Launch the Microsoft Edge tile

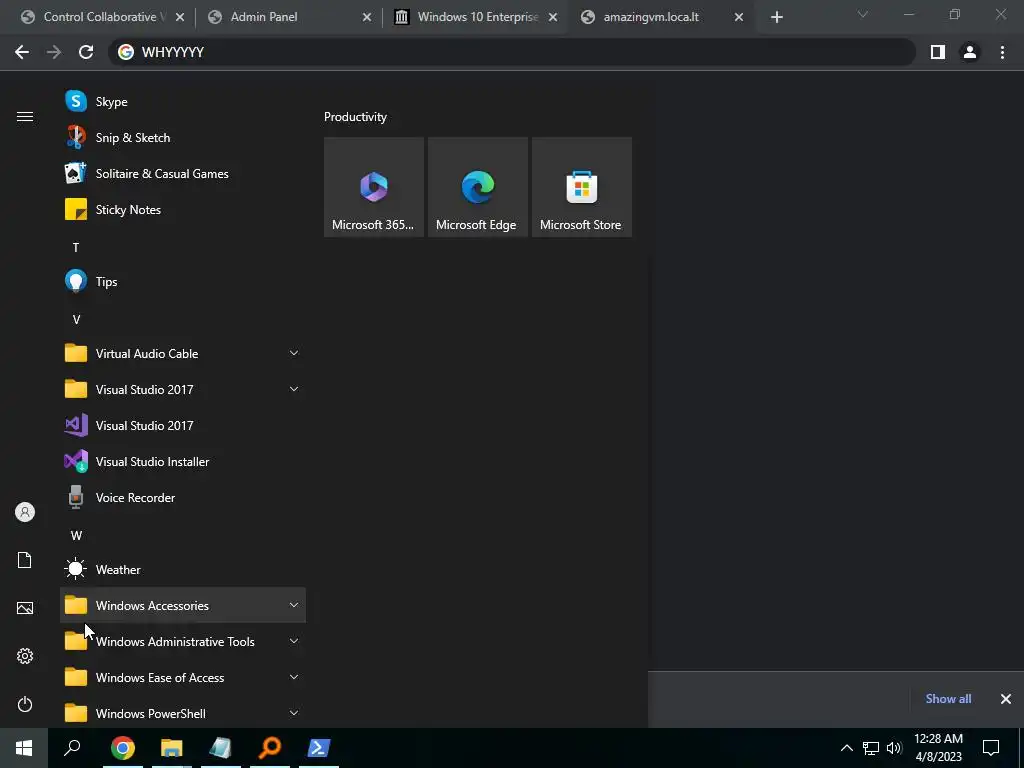[477, 187]
